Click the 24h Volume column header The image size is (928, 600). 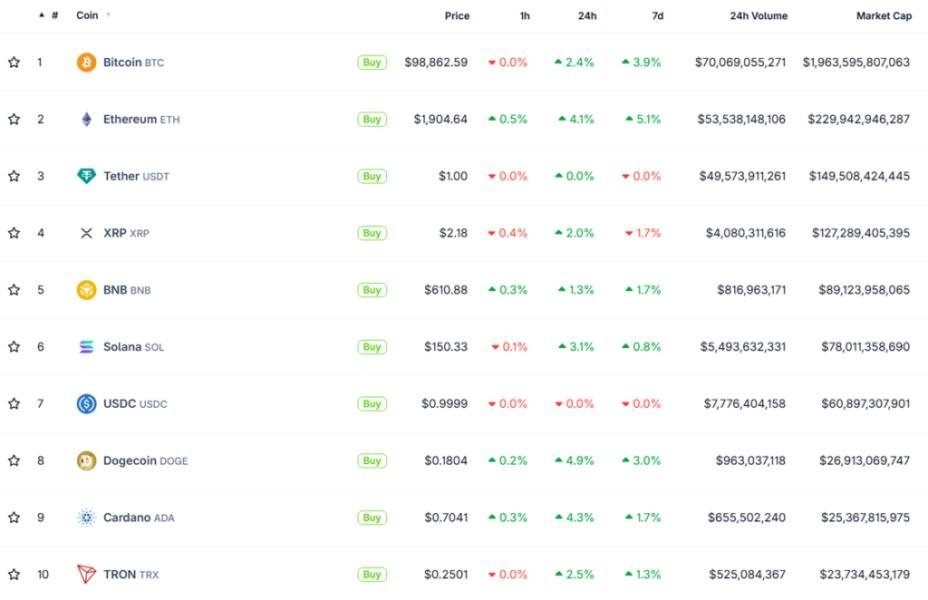pos(758,16)
